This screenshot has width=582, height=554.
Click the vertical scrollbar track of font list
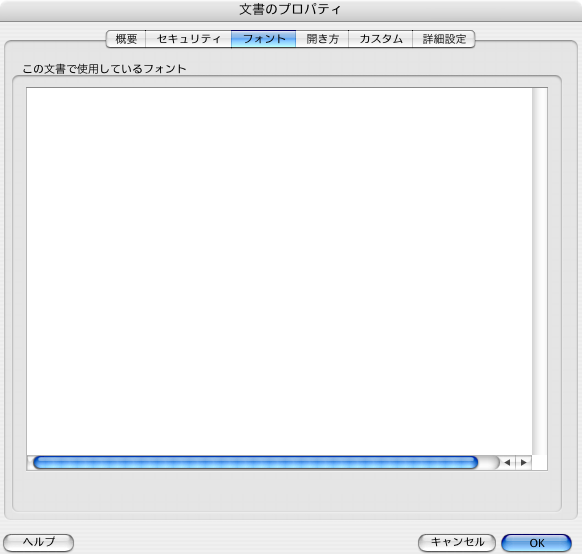539,271
